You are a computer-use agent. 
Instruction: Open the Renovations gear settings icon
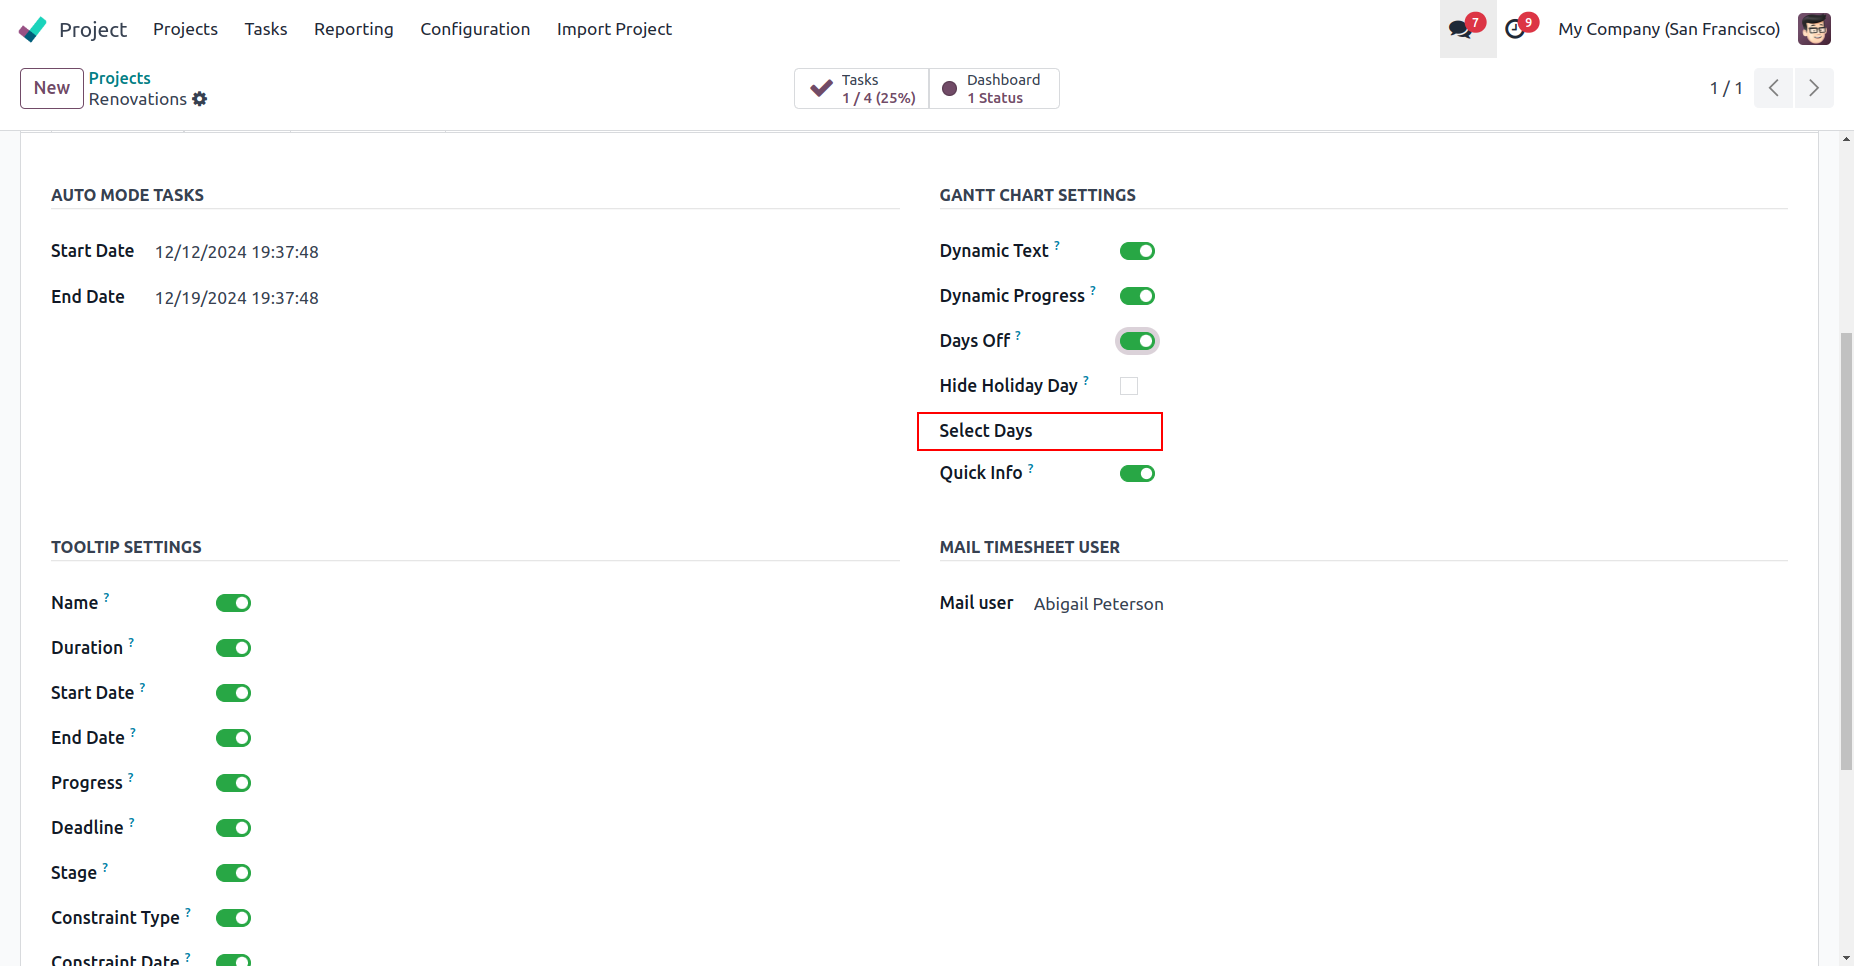(x=200, y=99)
